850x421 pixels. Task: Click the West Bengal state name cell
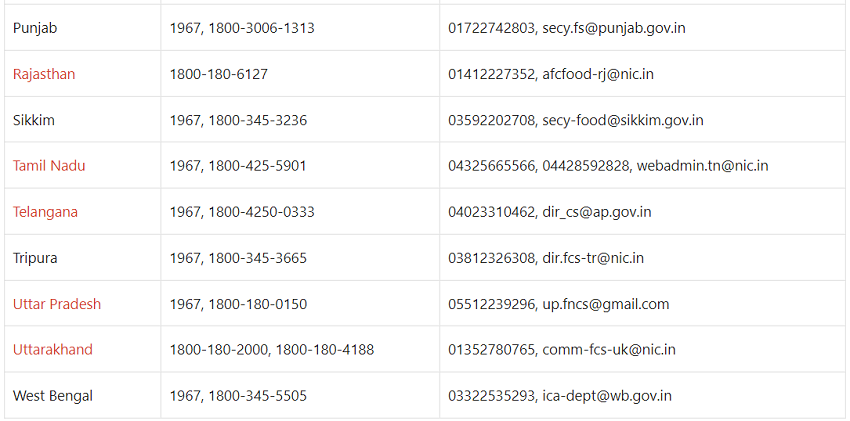pos(53,396)
